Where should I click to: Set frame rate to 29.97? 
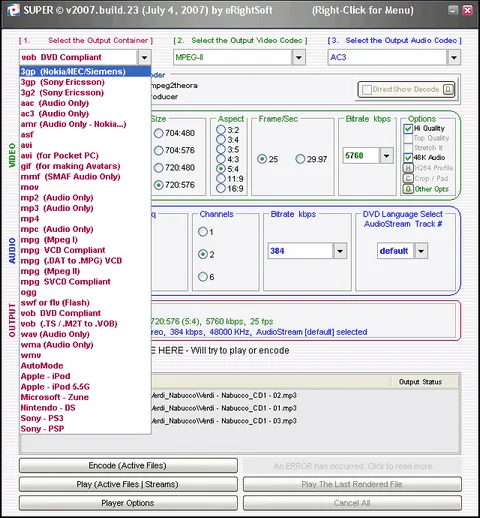[x=300, y=159]
